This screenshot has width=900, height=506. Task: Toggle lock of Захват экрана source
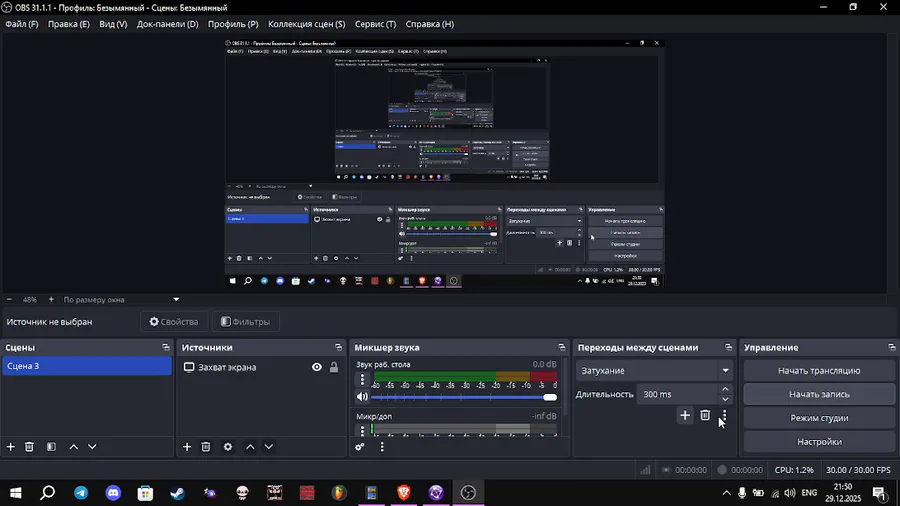[x=333, y=367]
